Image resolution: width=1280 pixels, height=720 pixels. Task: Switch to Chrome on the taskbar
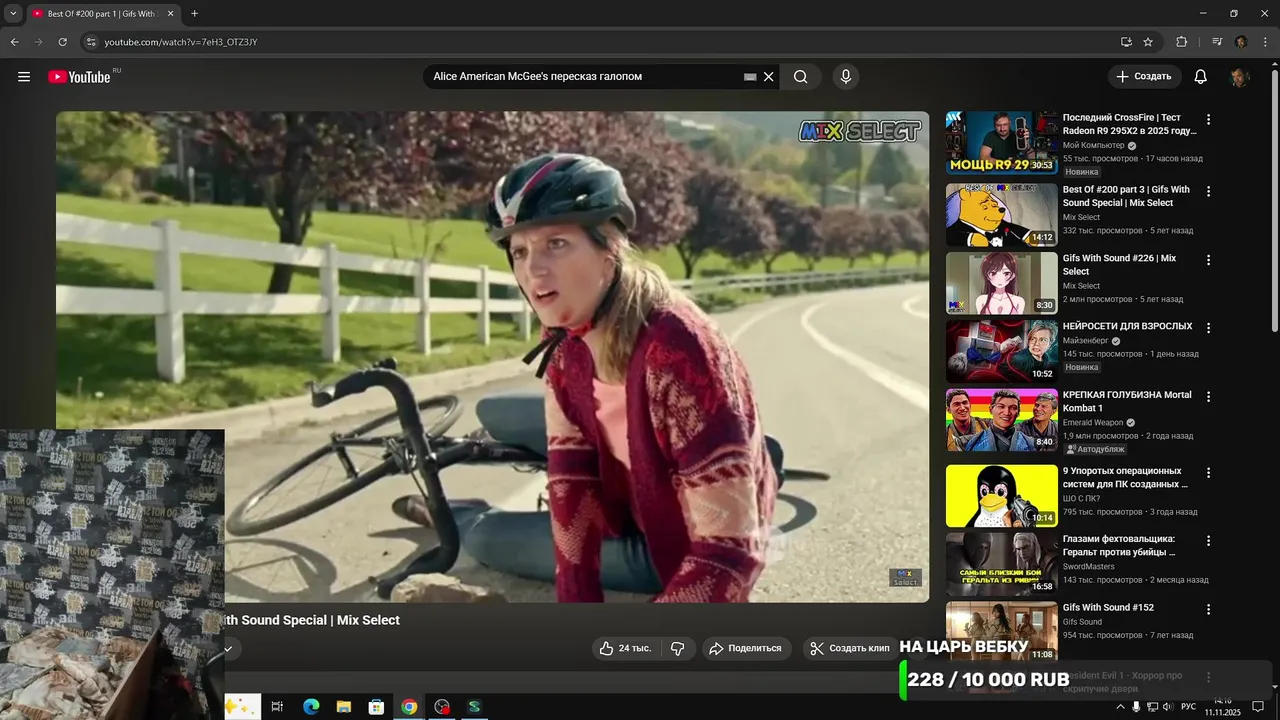tap(409, 707)
